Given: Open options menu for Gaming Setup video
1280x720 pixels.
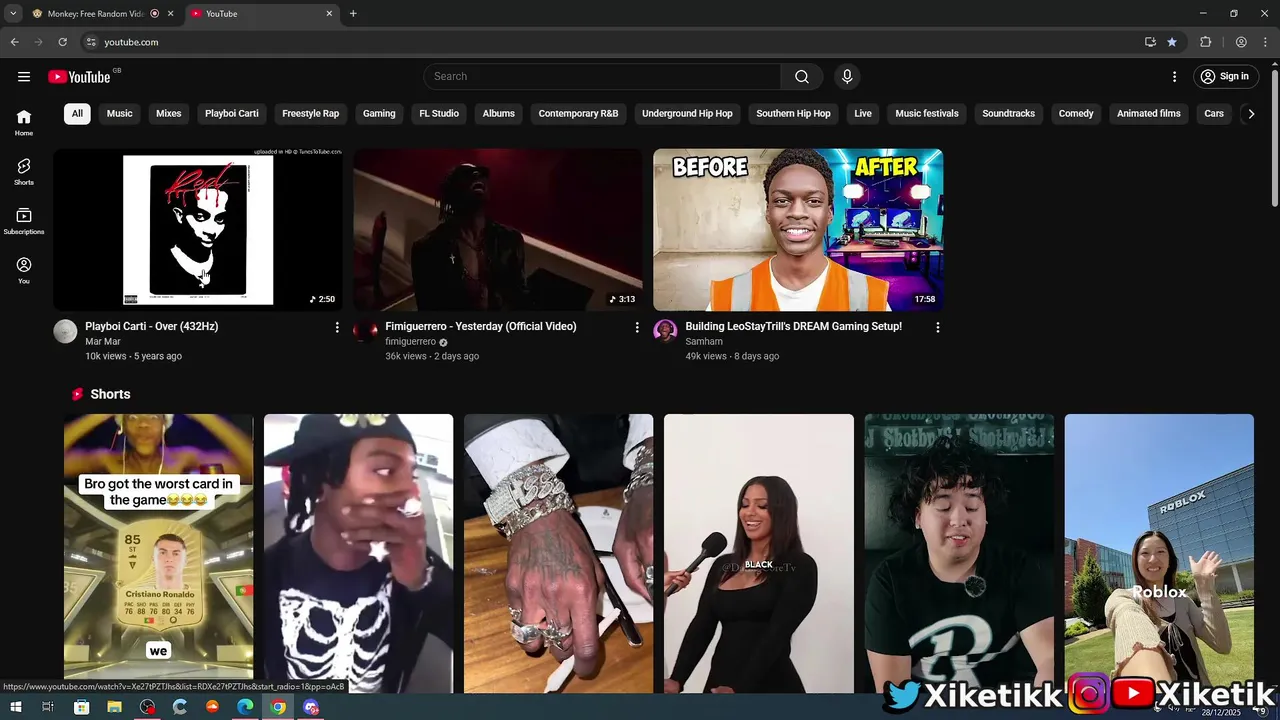Looking at the screenshot, I should (x=937, y=328).
